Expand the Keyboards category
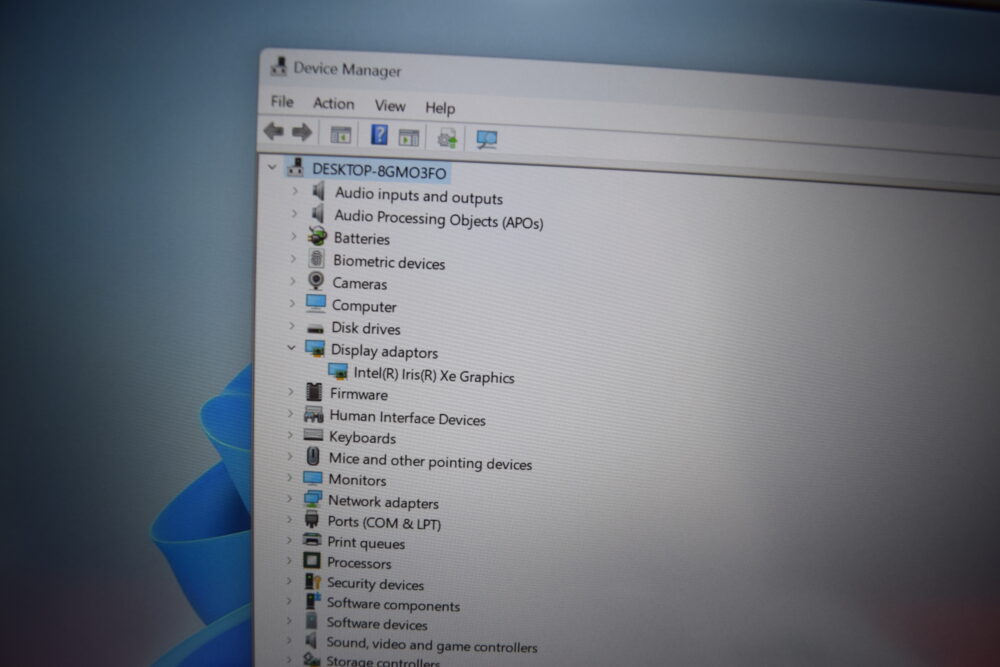Viewport: 1000px width, 667px height. click(x=290, y=435)
